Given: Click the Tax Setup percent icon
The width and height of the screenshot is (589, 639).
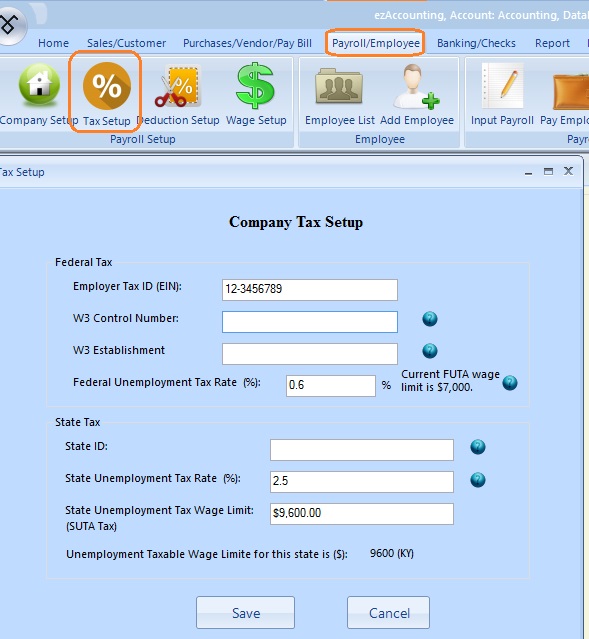Looking at the screenshot, I should pyautogui.click(x=106, y=86).
